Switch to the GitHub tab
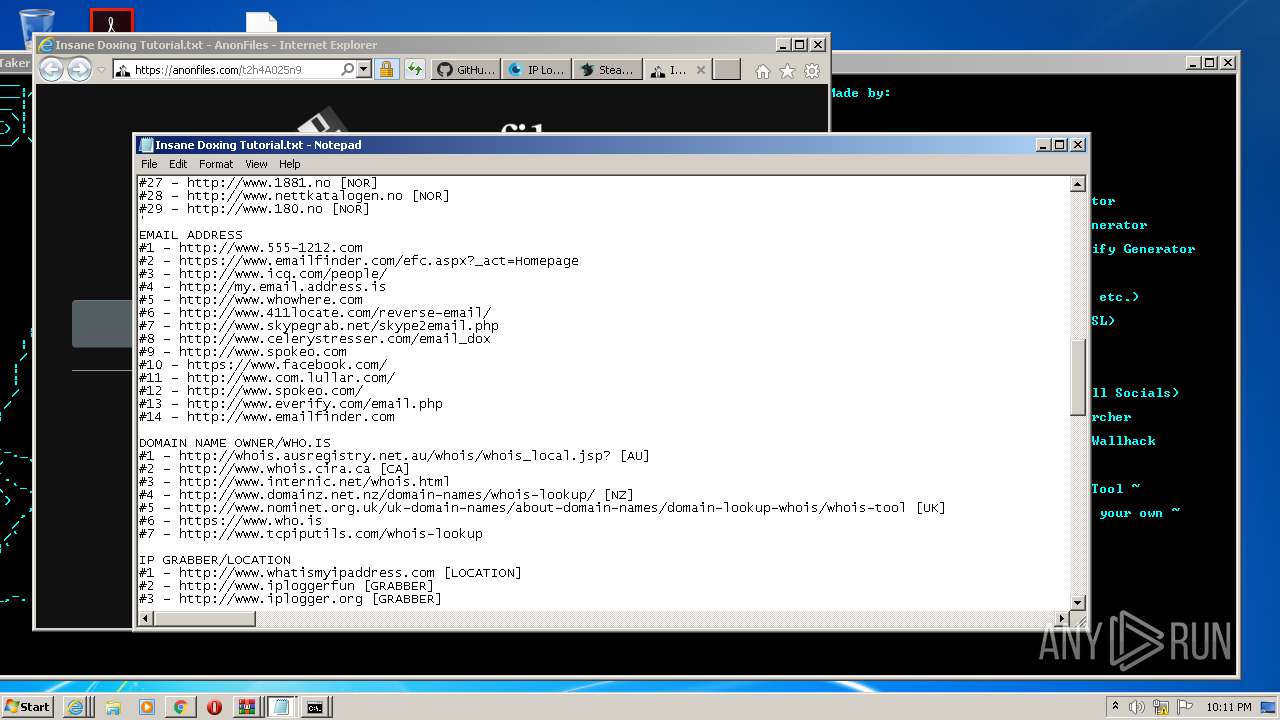Image resolution: width=1280 pixels, height=720 pixels. pos(465,70)
